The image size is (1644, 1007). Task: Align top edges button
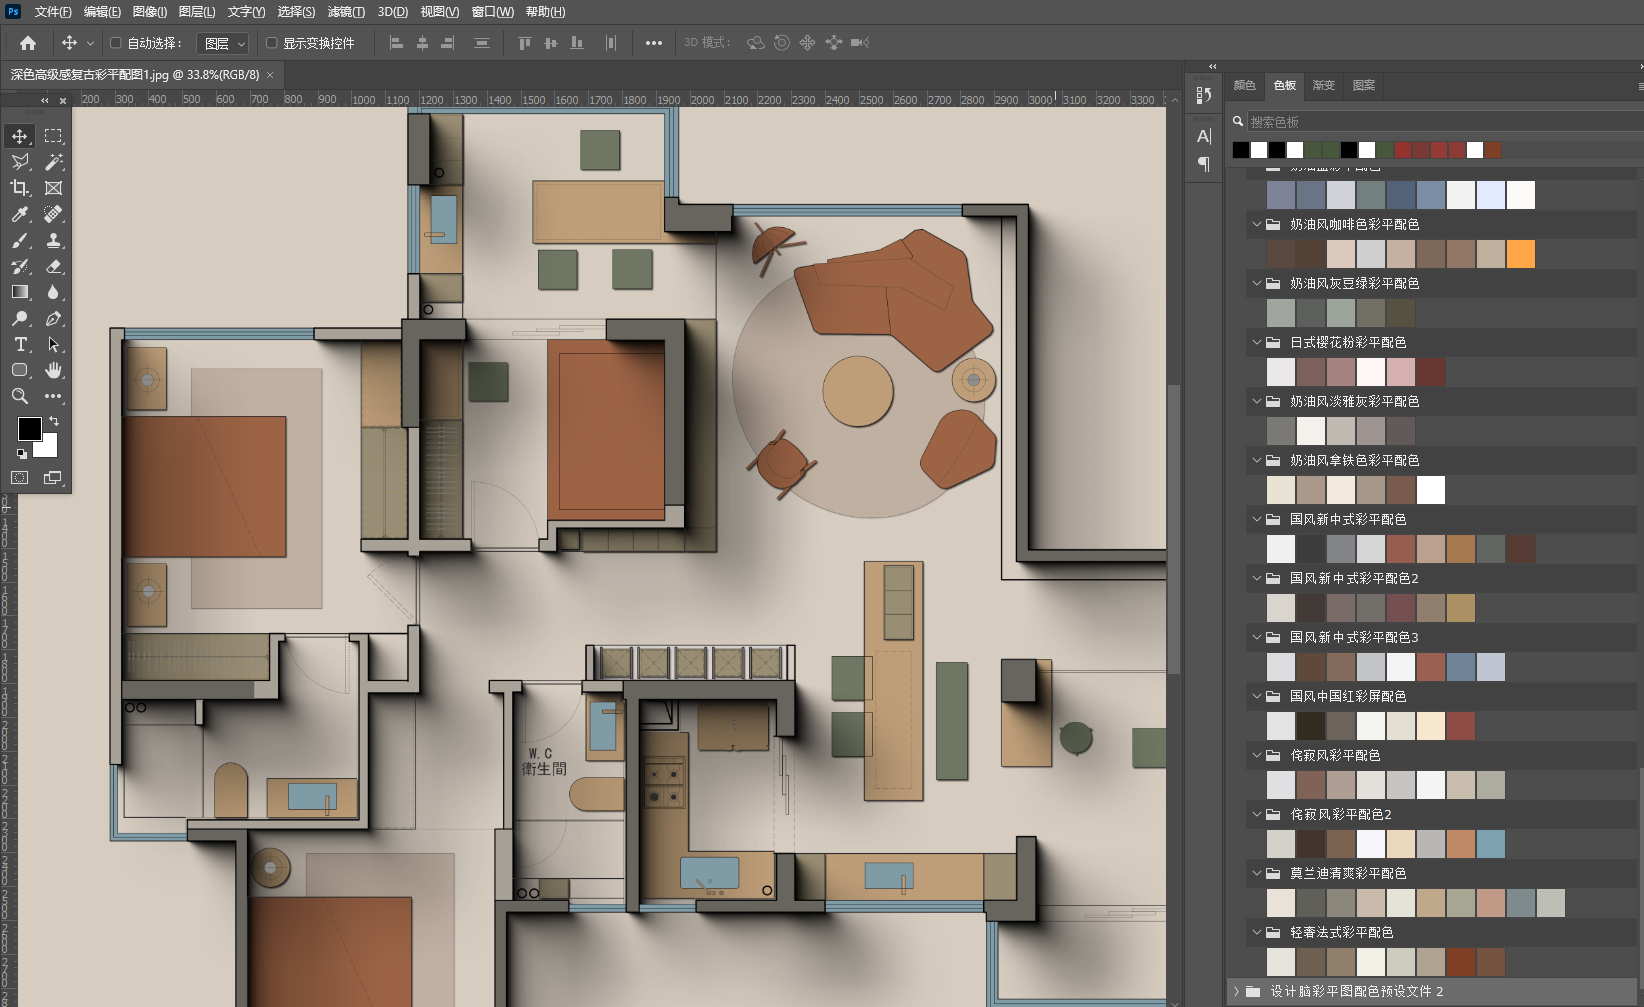(525, 43)
